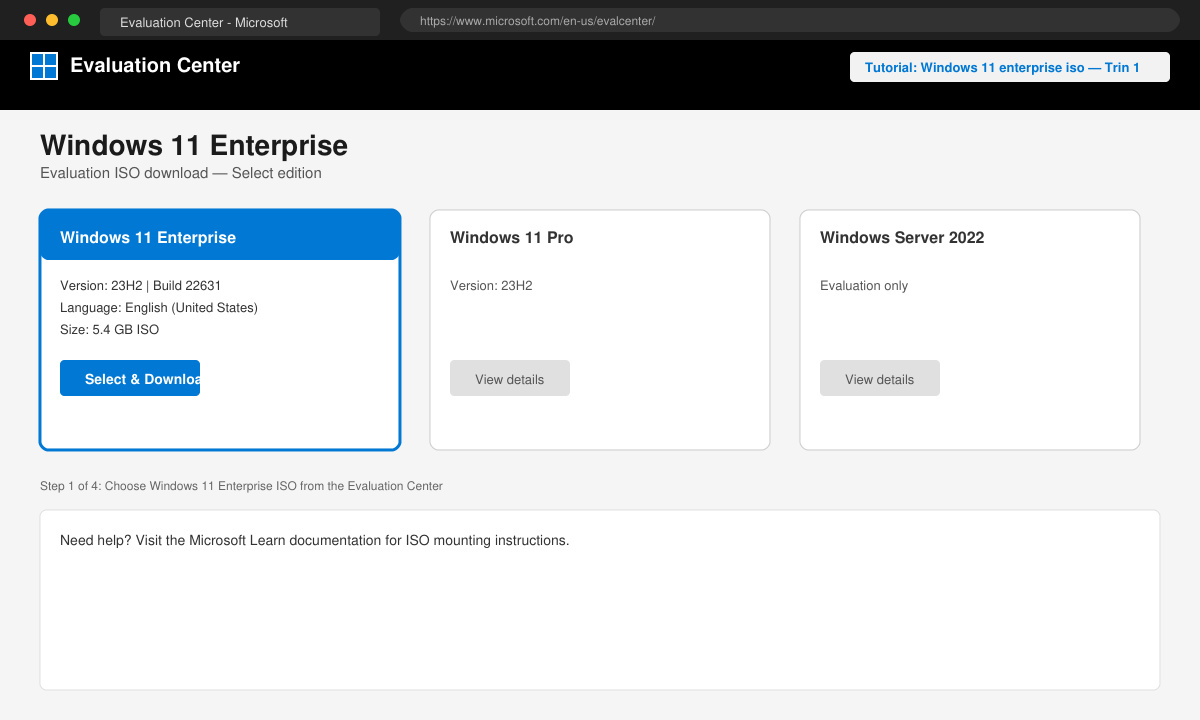Screen dimensions: 1200x720
Task: Click the Size: 5.4 GB ISO text
Action: 110,330
